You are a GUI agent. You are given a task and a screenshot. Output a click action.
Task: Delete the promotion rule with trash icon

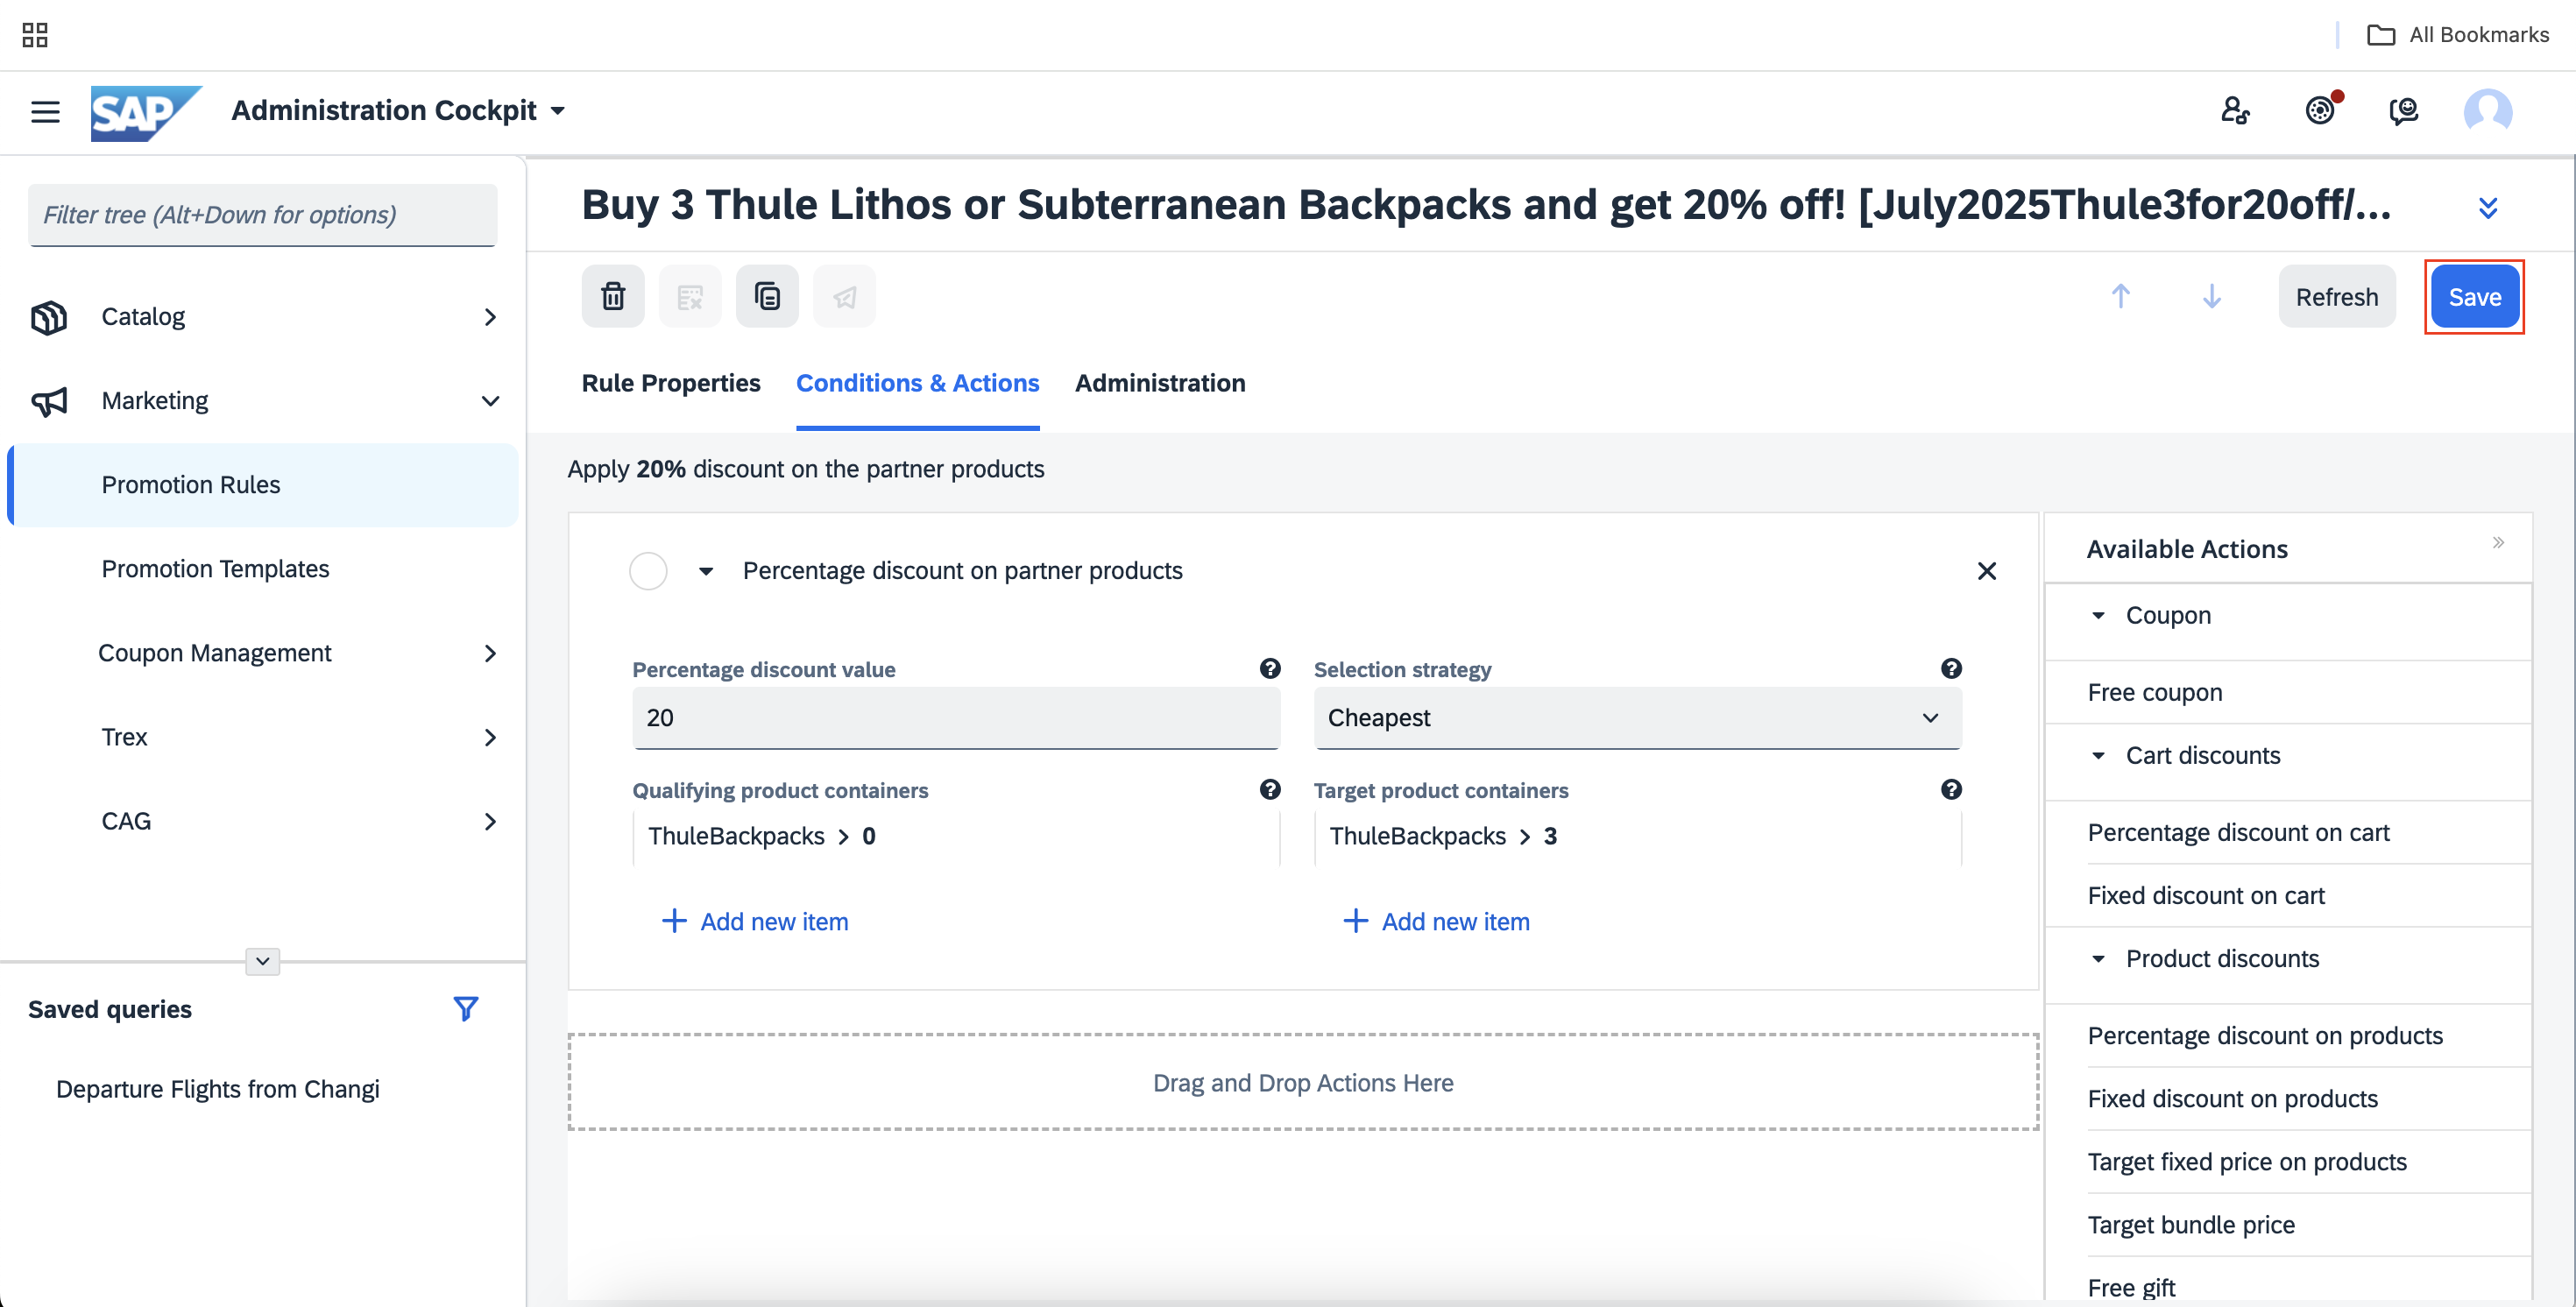point(613,296)
